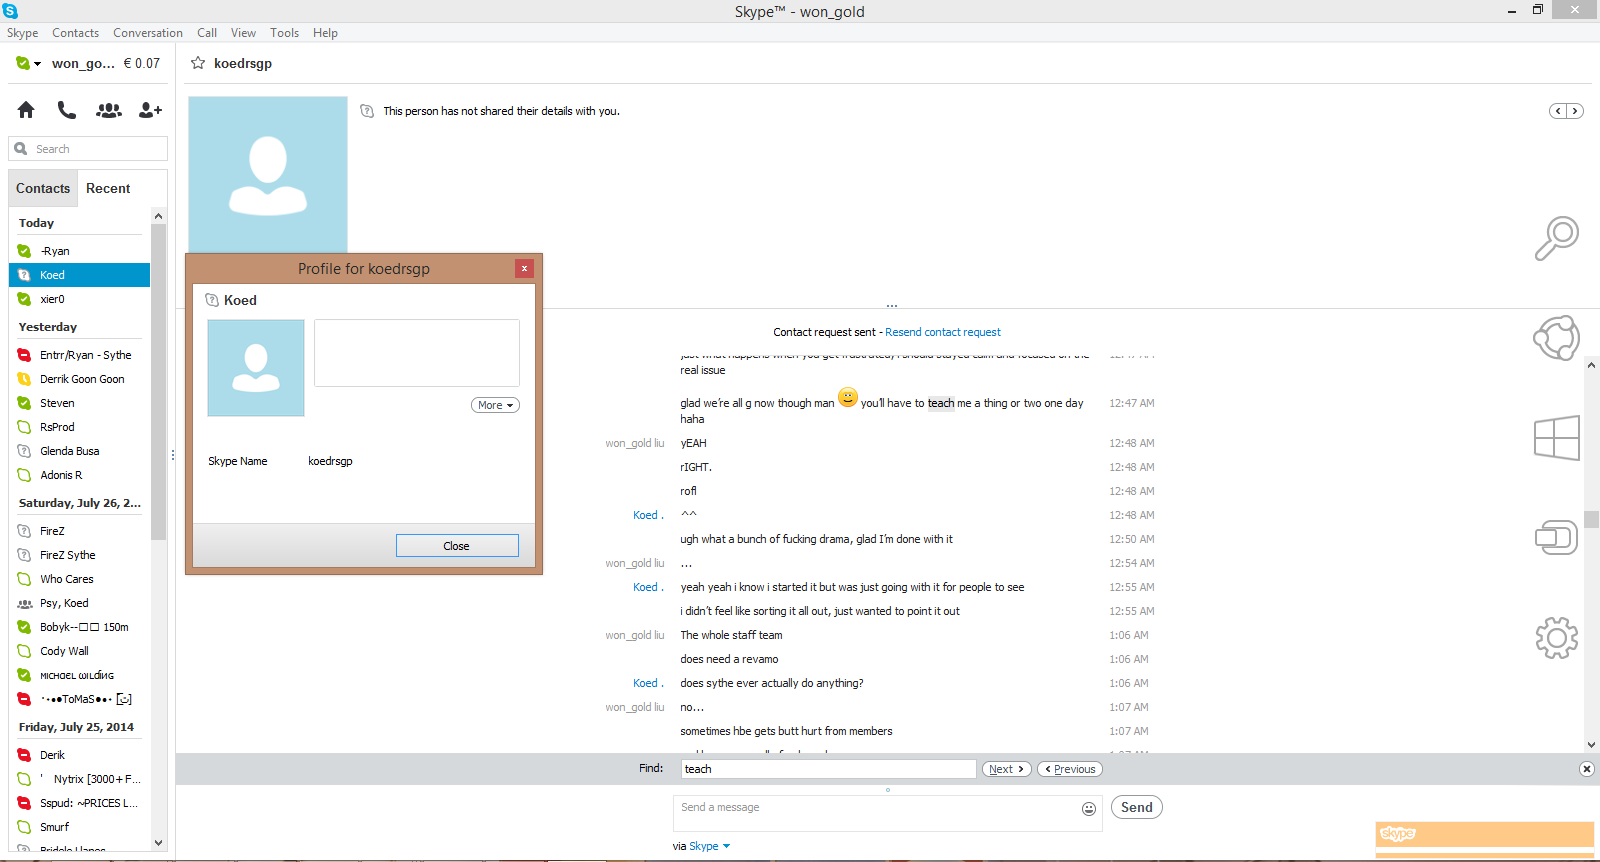This screenshot has width=1600, height=862.
Task: Click in the Find text field
Action: coord(829,769)
